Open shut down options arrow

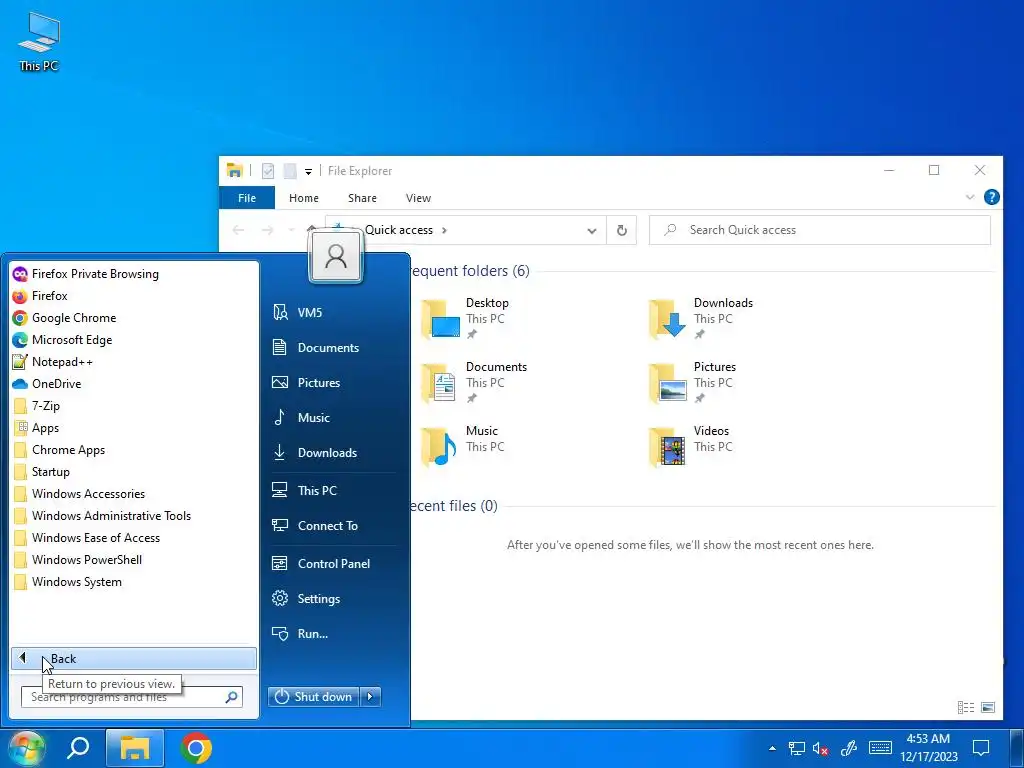pos(370,697)
